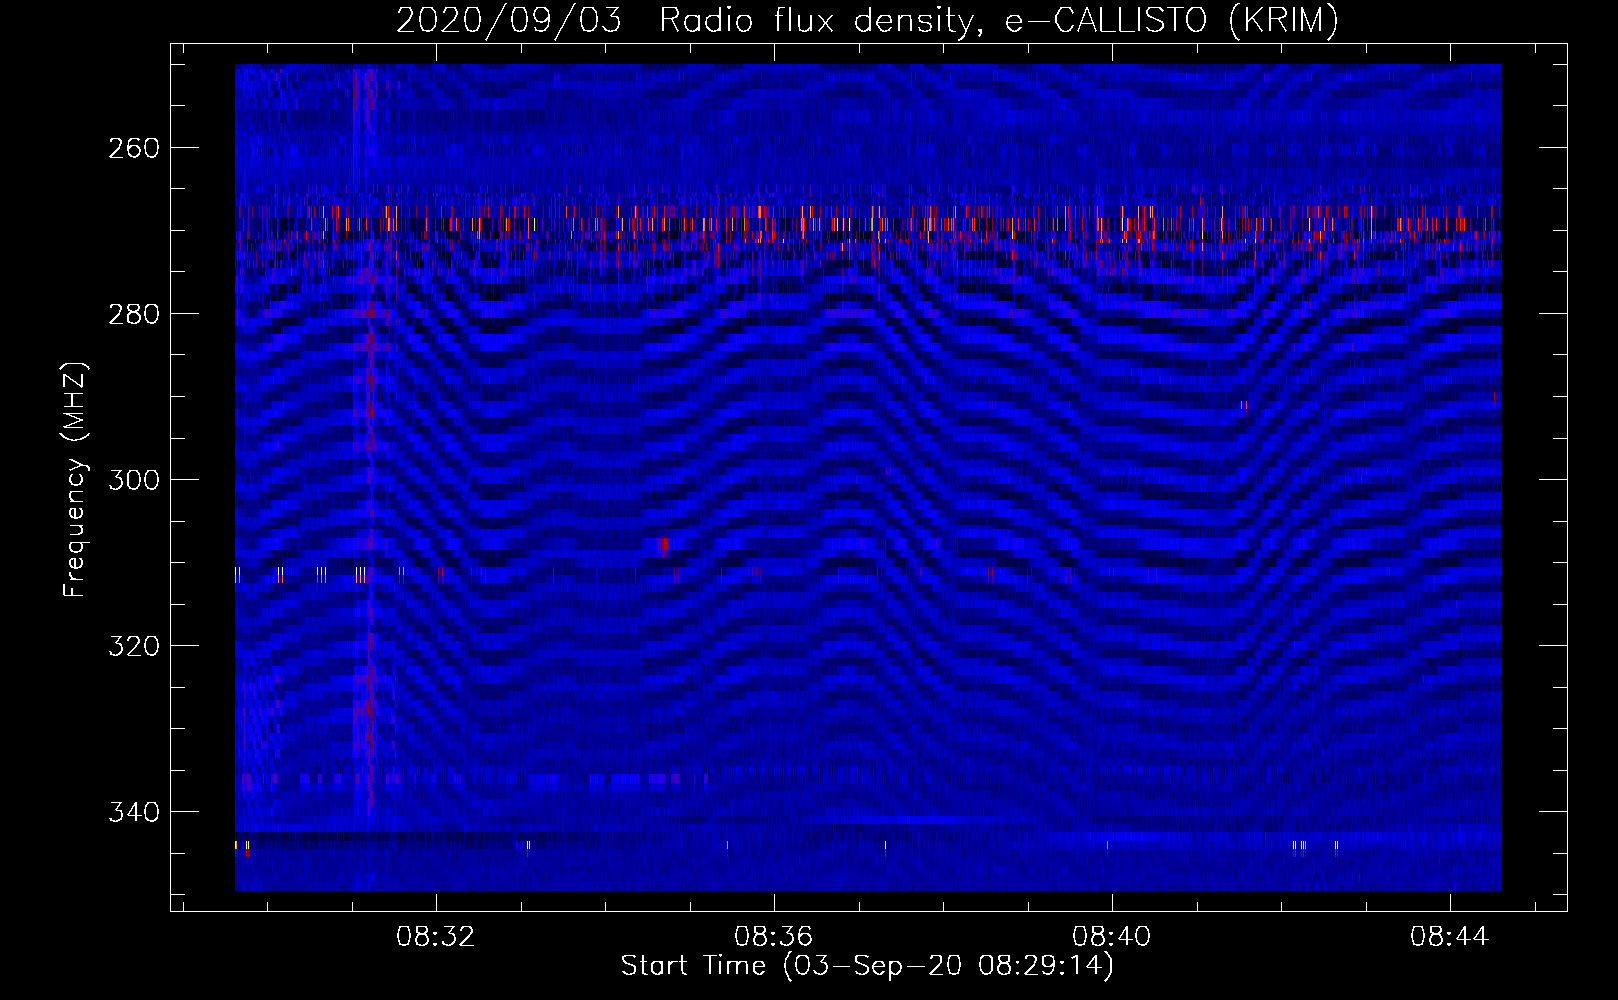Click the 280 frequency tick label
This screenshot has width=1618, height=1000.
133,314
